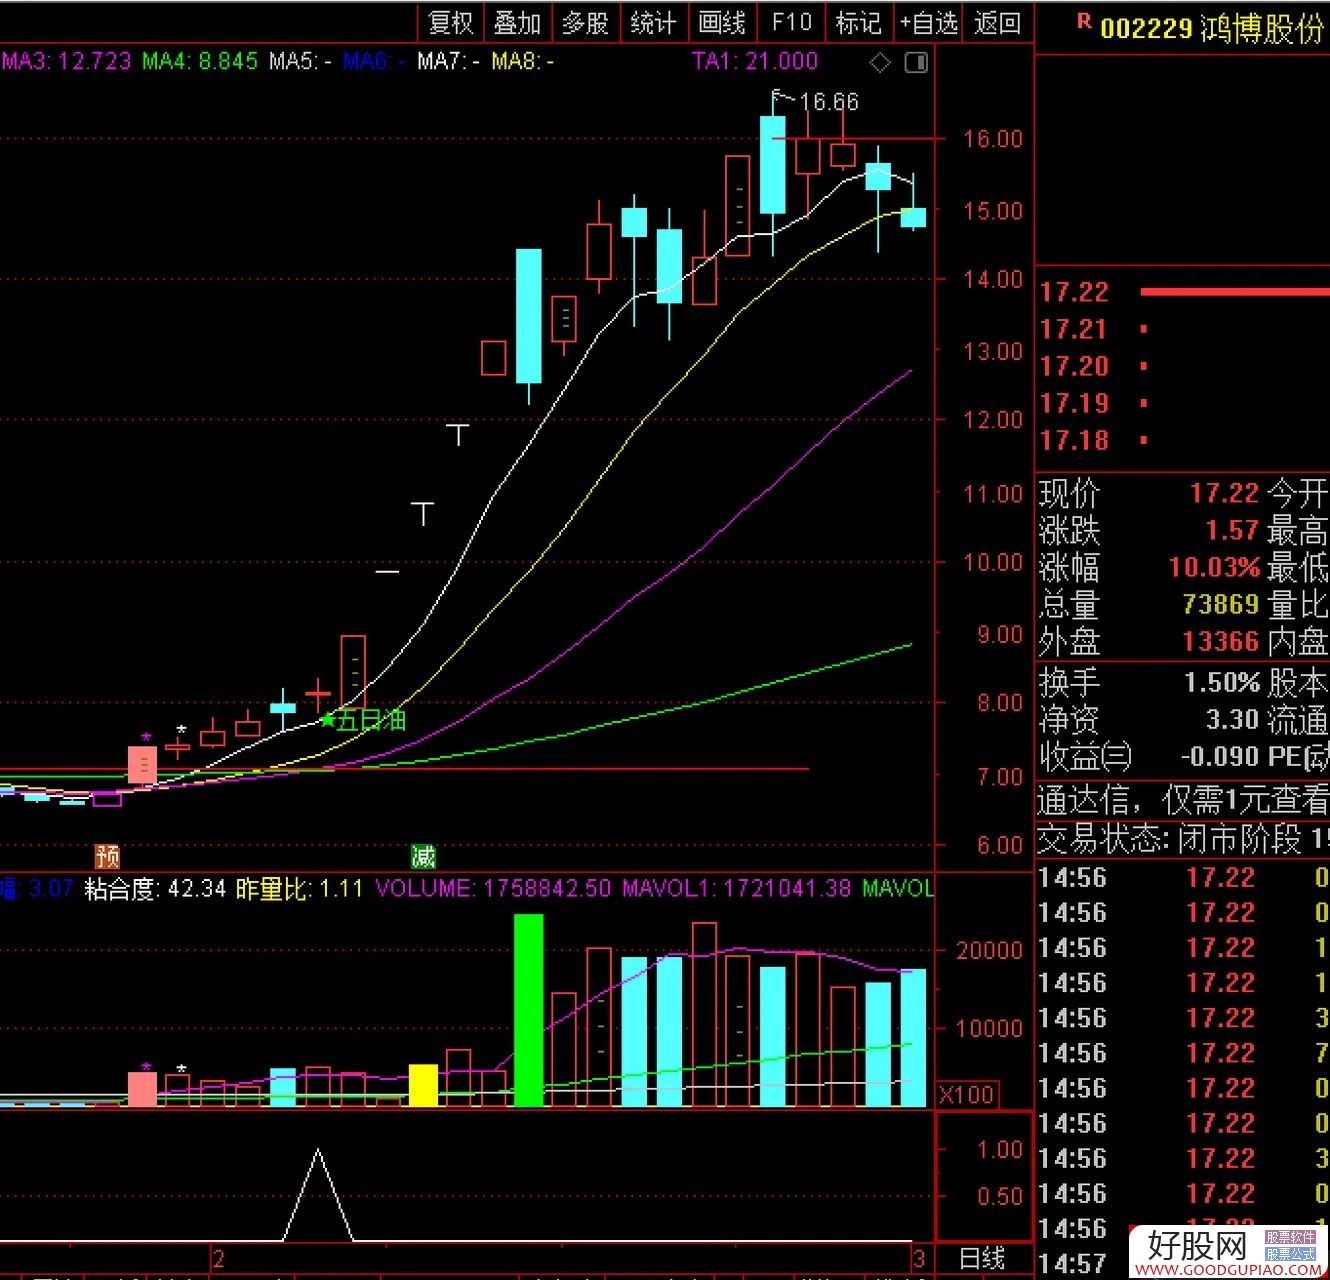This screenshot has height=1280, width=1330.
Task: Click the VOLUME: 1758842.50 label
Action: tap(492, 888)
